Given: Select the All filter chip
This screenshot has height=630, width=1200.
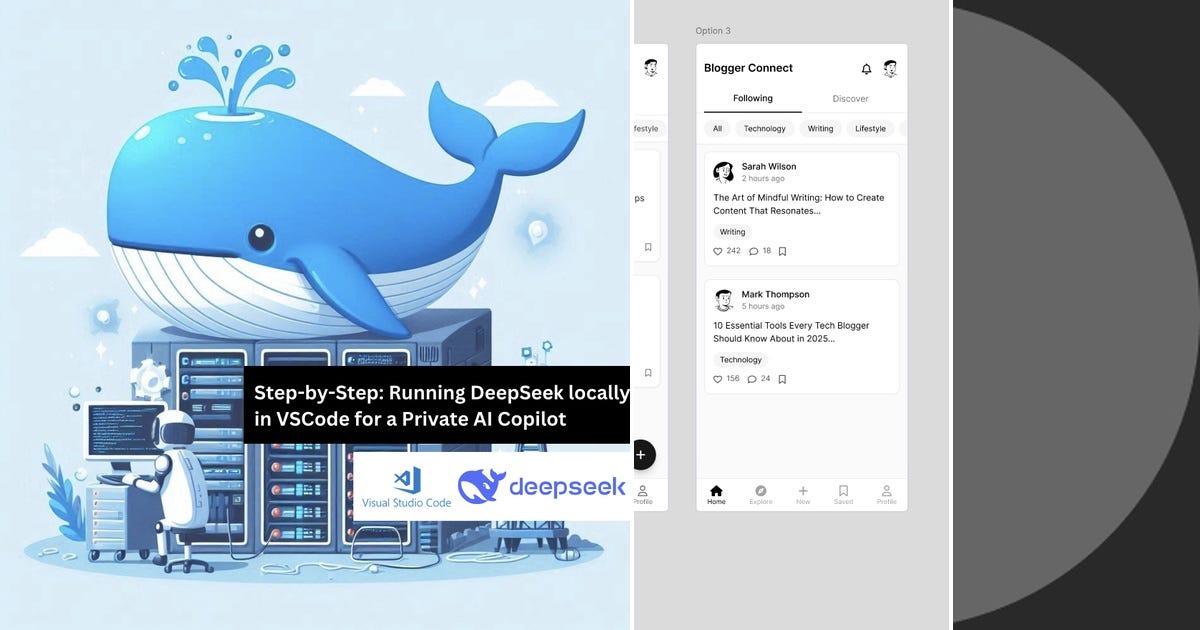Looking at the screenshot, I should click(717, 129).
